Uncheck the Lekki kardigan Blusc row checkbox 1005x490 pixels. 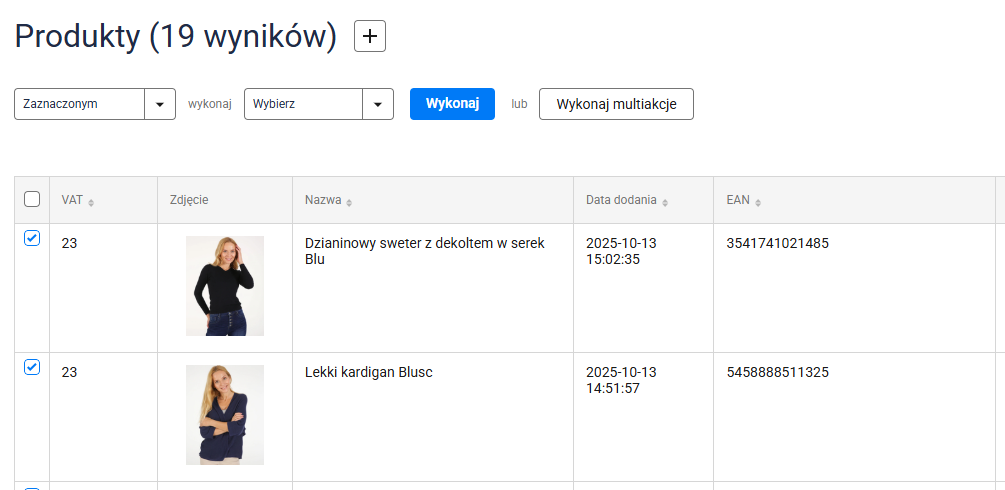click(32, 368)
